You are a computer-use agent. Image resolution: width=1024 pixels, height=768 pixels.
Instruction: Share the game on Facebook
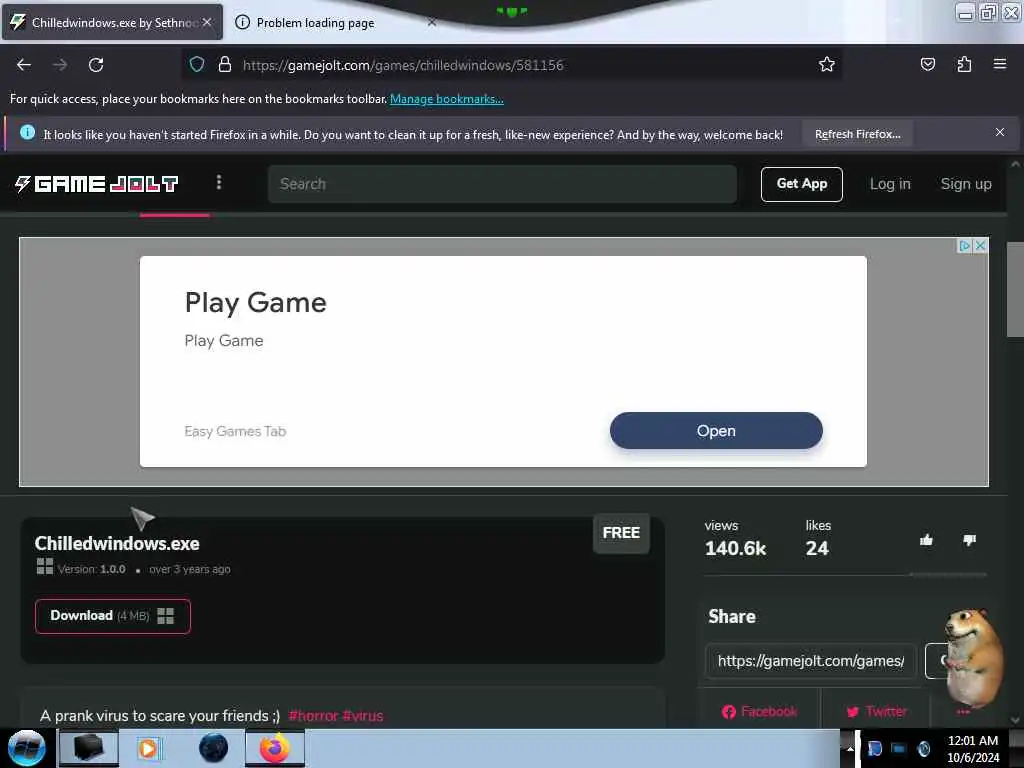coord(760,711)
